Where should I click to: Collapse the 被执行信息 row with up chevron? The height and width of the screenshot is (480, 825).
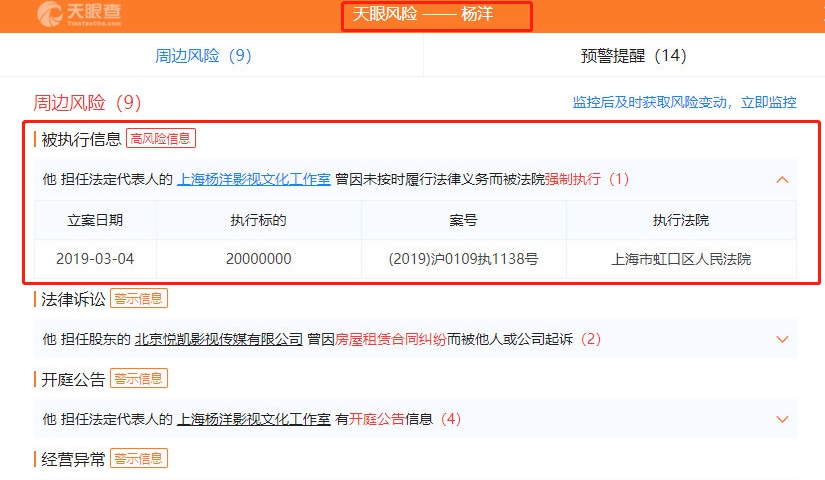click(782, 180)
